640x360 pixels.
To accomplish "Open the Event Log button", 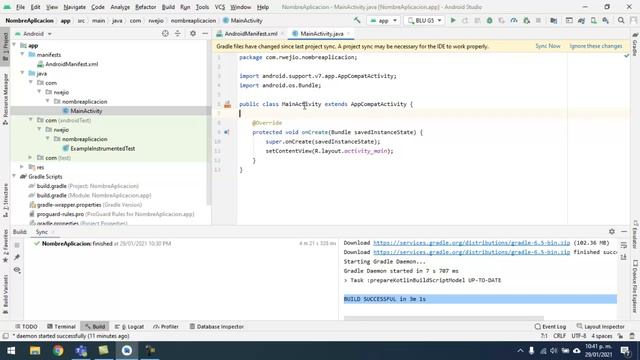I will [x=550, y=327].
